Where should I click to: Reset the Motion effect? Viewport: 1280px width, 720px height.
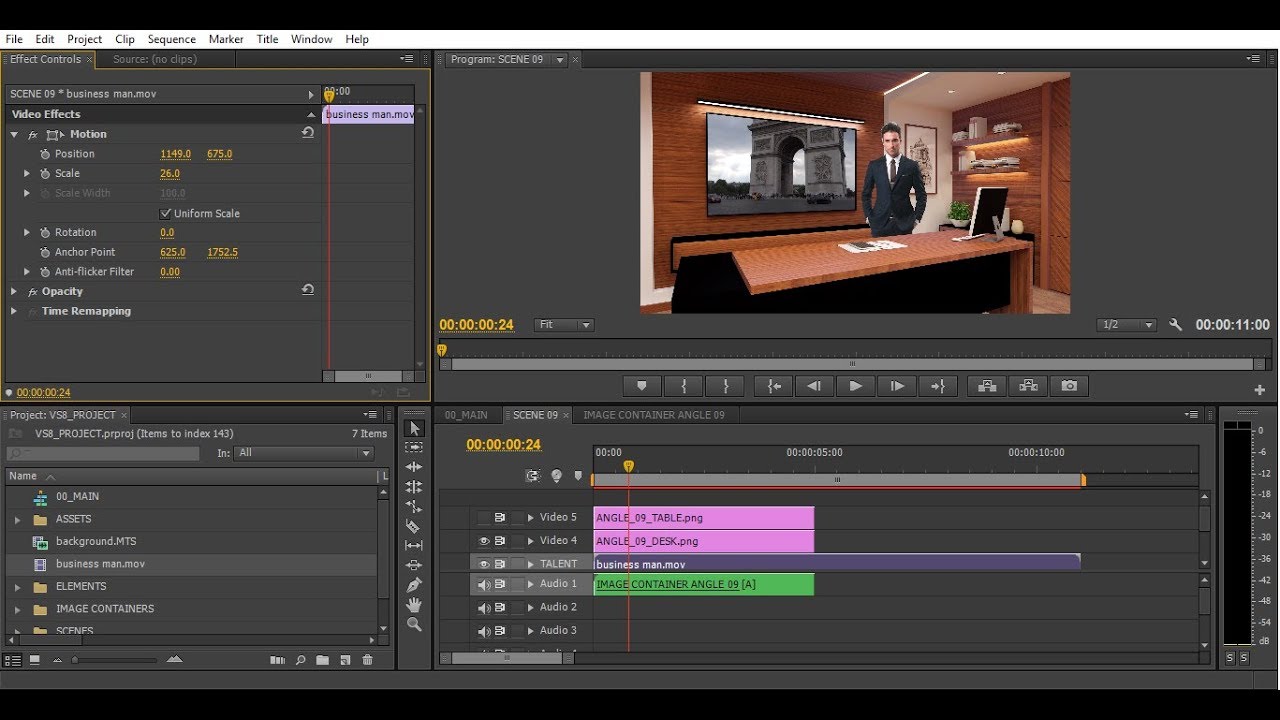click(307, 133)
